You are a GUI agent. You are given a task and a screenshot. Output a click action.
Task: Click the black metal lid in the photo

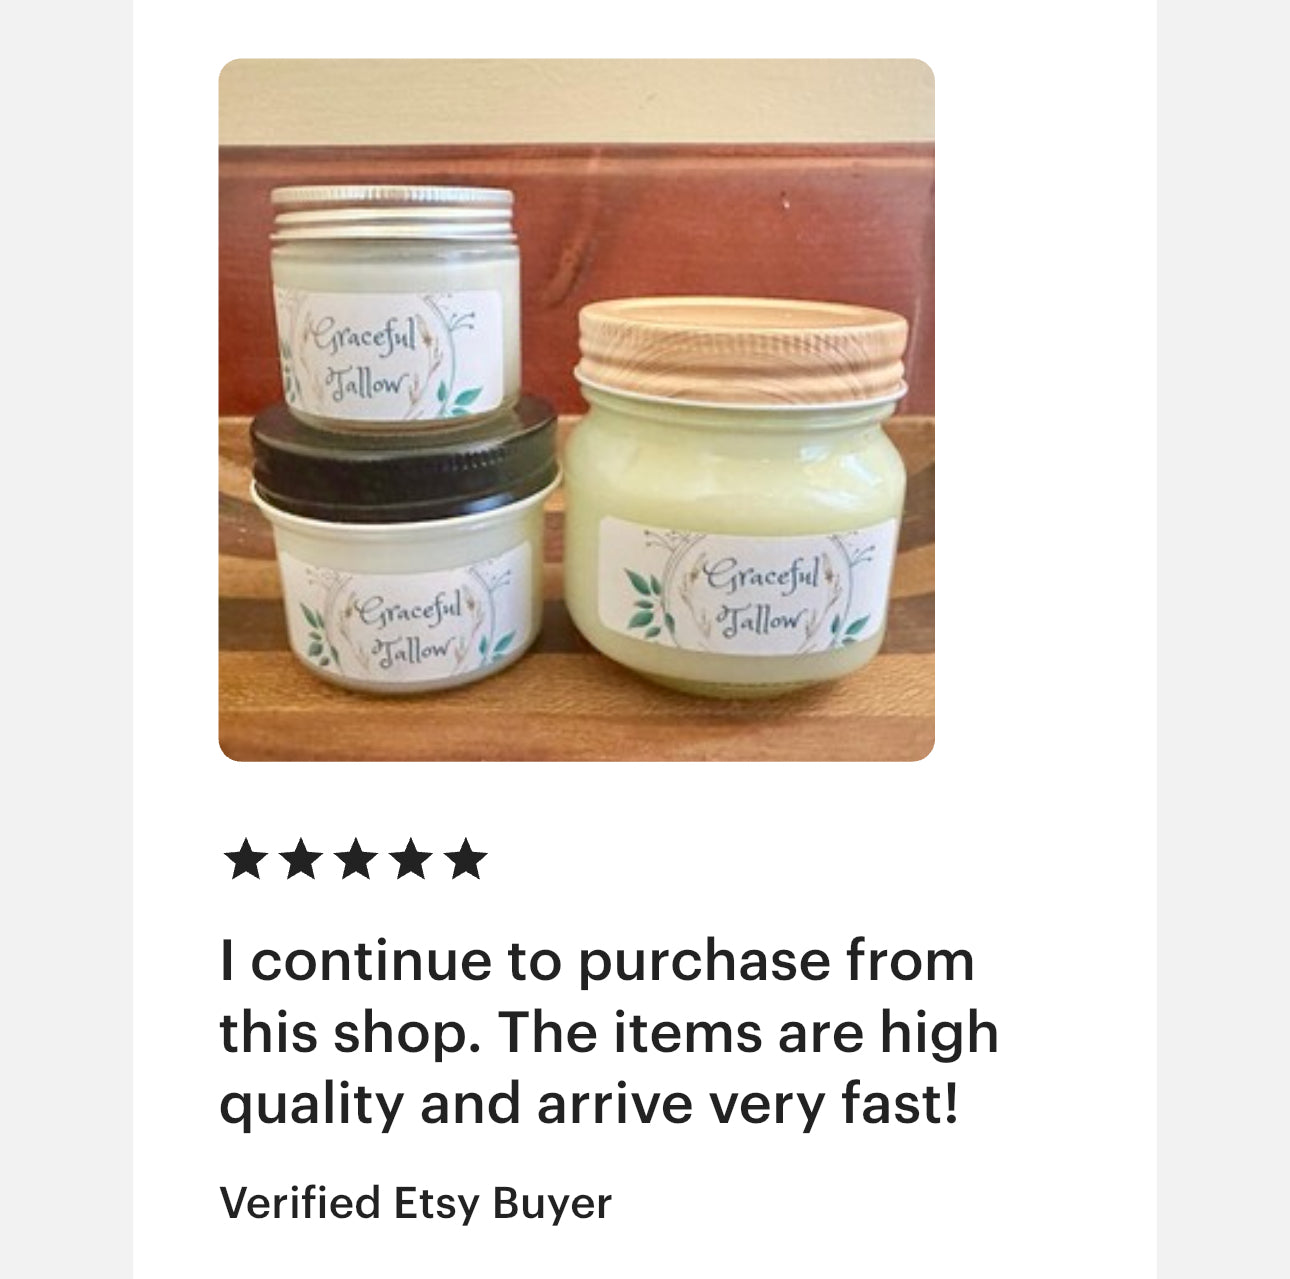tap(403, 455)
